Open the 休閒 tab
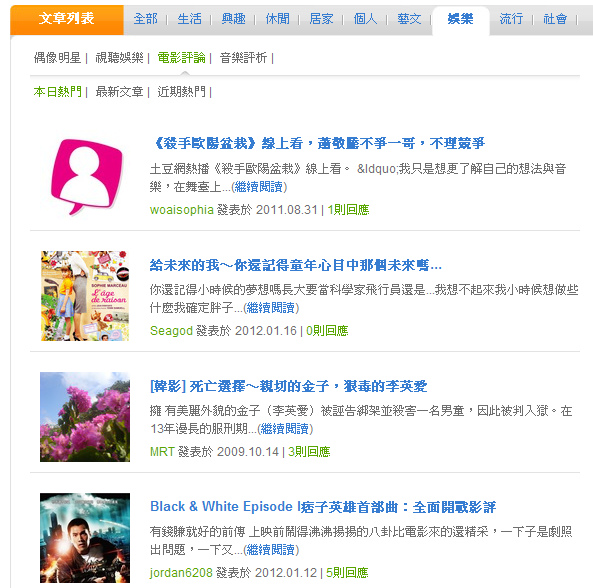 [x=278, y=19]
